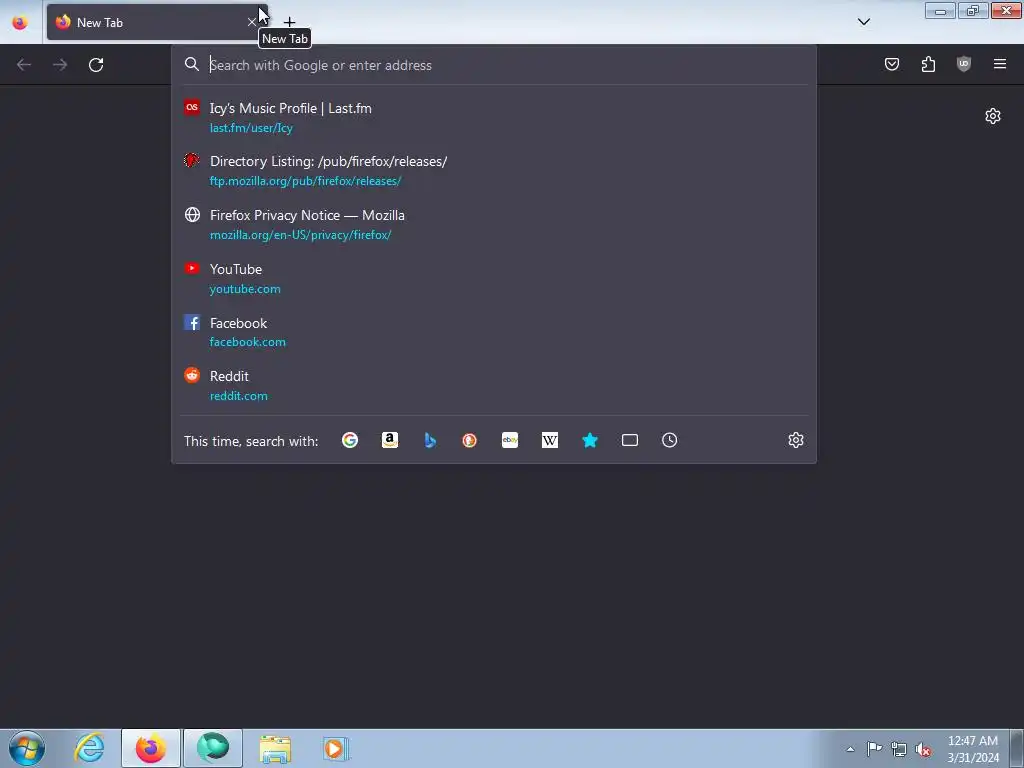
Task: Open uBlock Origin shield icon
Action: (964, 64)
